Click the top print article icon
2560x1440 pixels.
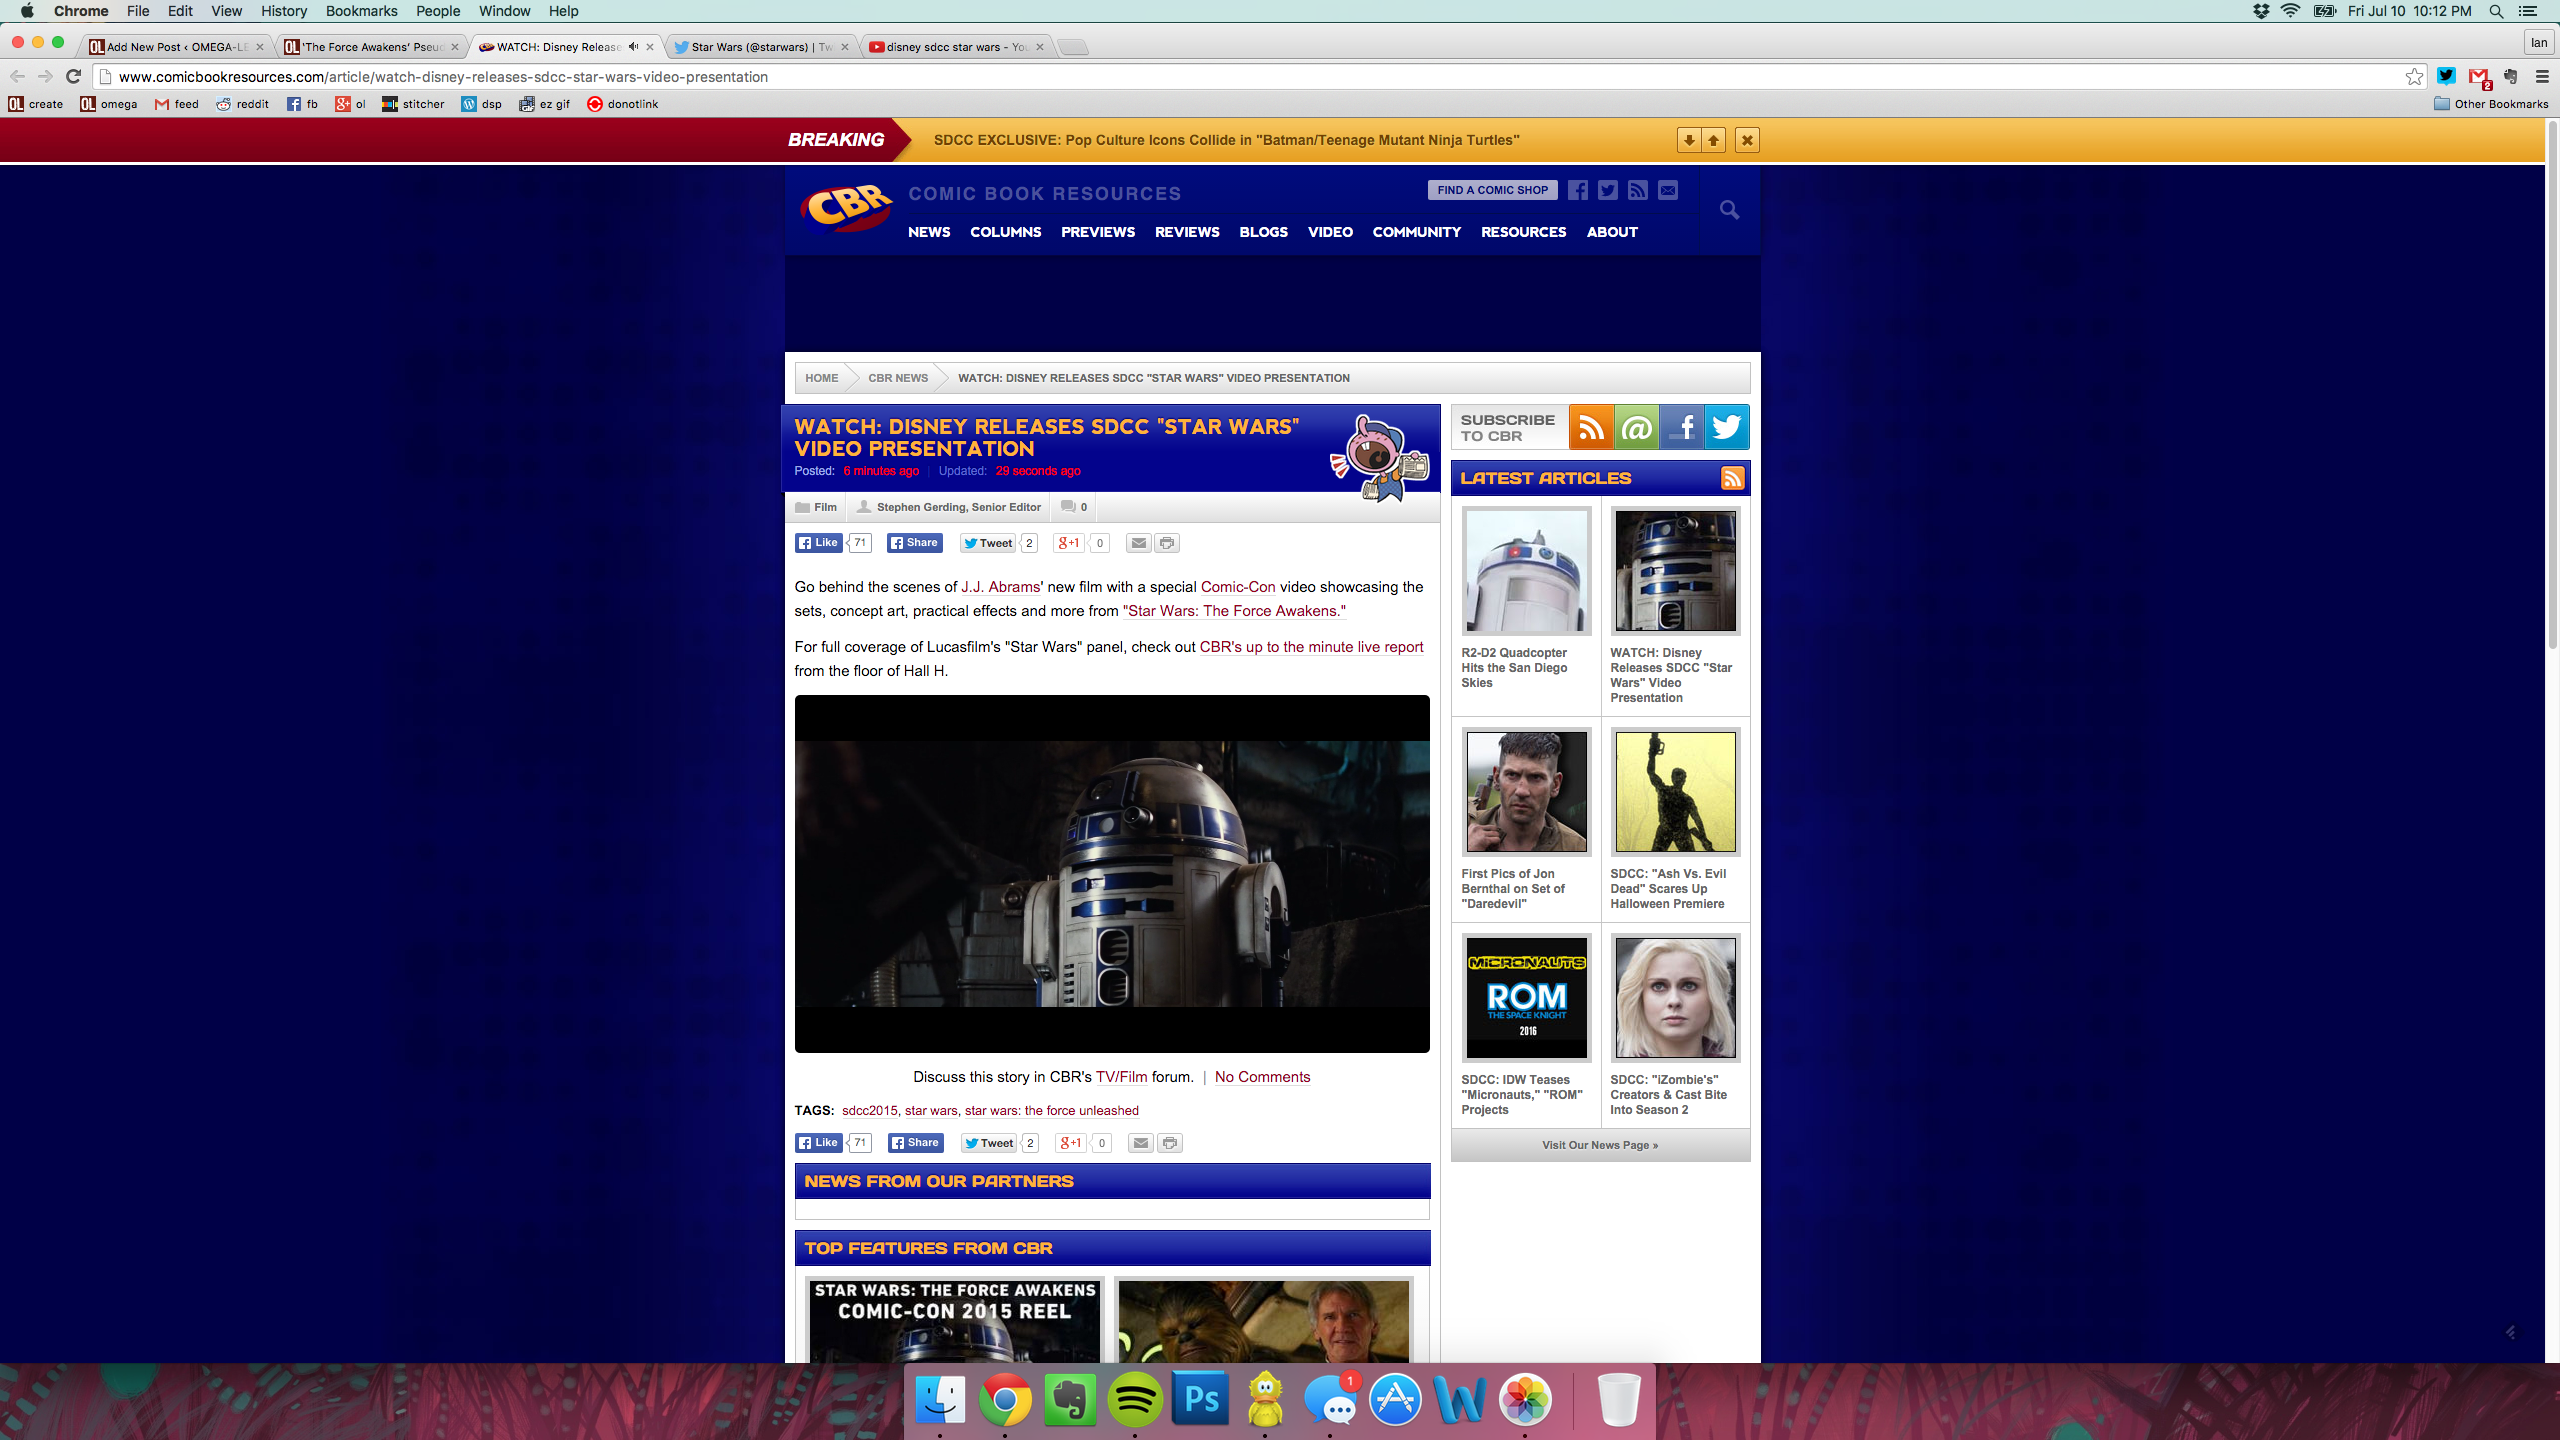(1167, 543)
